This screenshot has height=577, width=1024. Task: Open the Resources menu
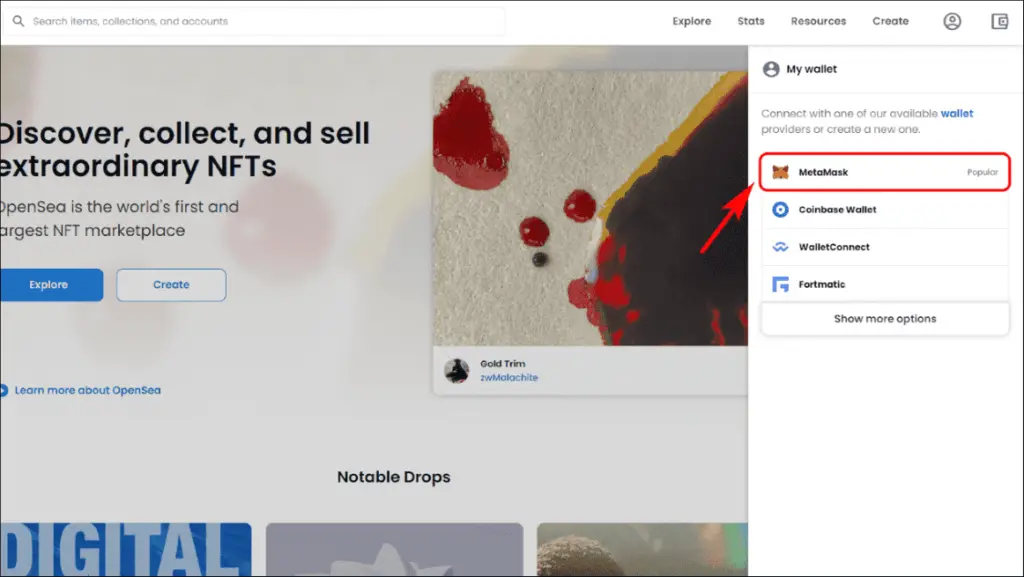(818, 22)
